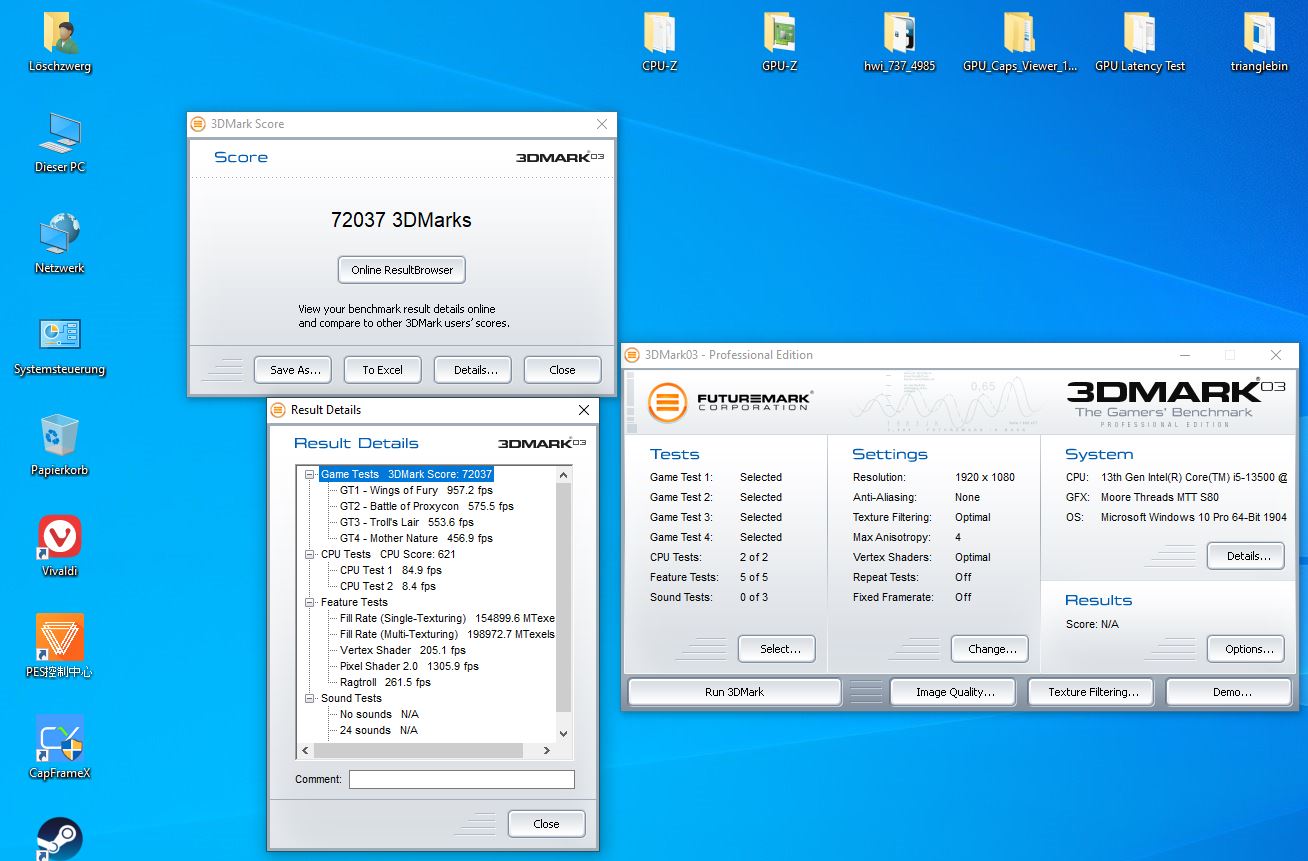This screenshot has height=861, width=1308.
Task: Click the 3DMark03 Professional Edition title icon
Action: click(x=632, y=355)
